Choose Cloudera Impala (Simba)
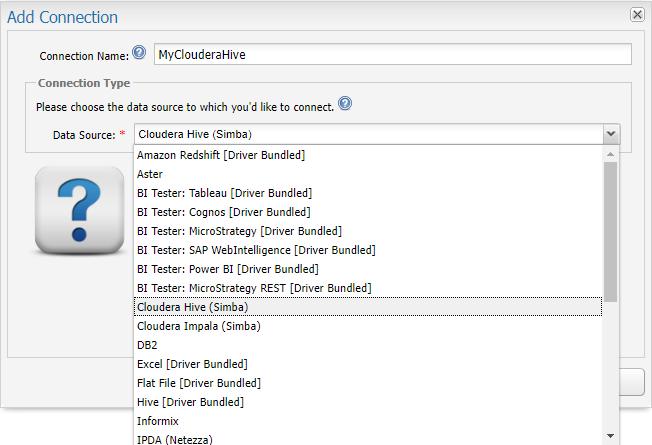652x445 pixels. (x=368, y=326)
